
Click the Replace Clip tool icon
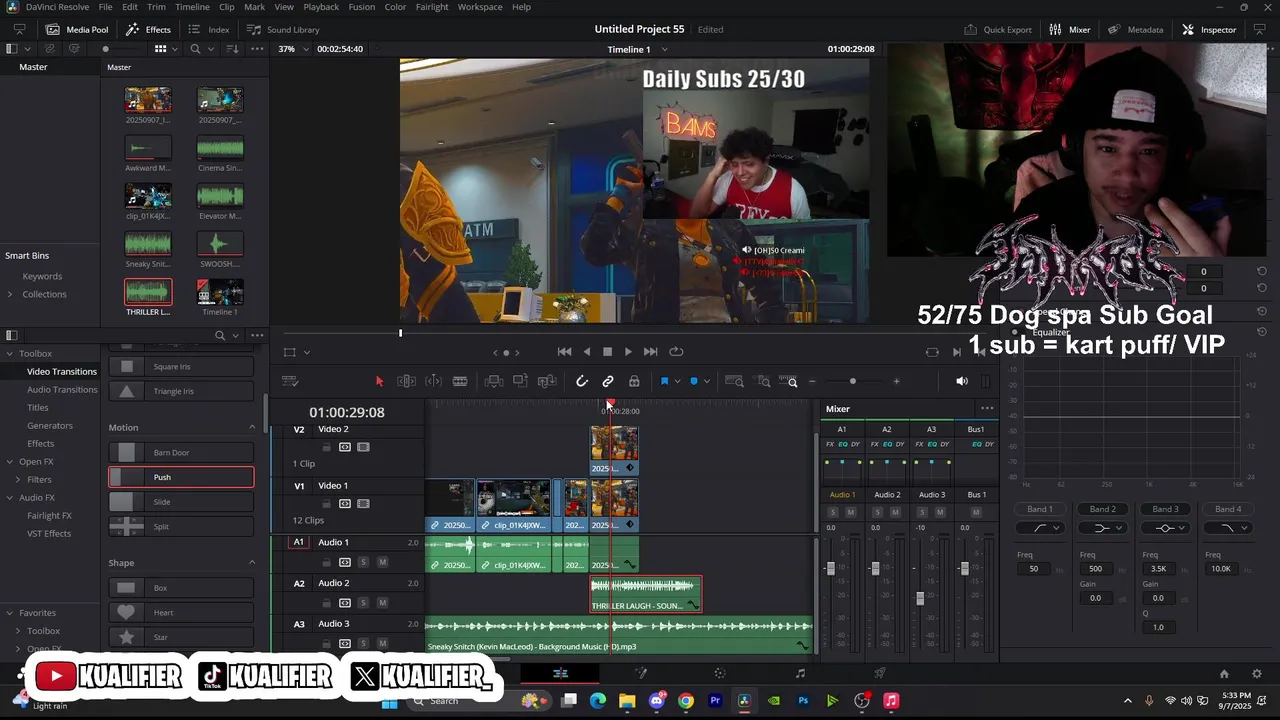pyautogui.click(x=547, y=381)
